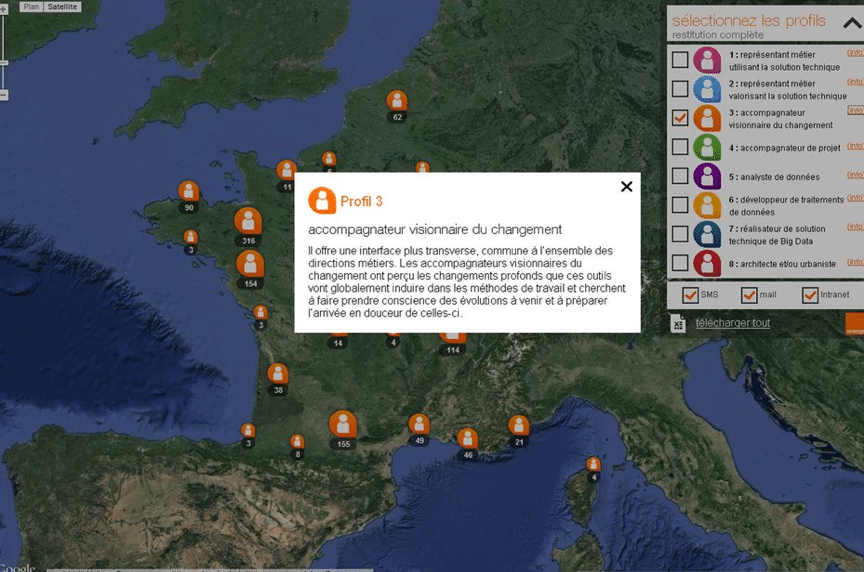Close the Profil 3 popup

pyautogui.click(x=626, y=186)
